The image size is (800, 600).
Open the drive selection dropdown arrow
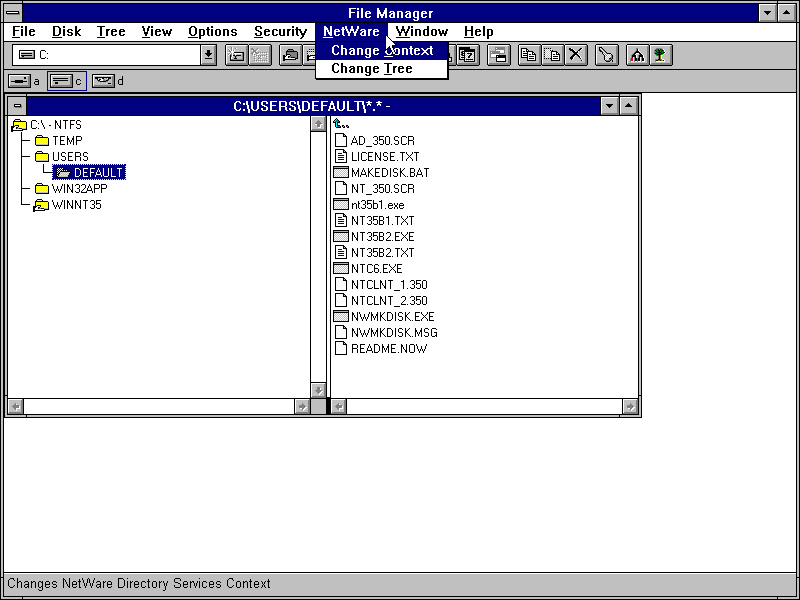(208, 55)
